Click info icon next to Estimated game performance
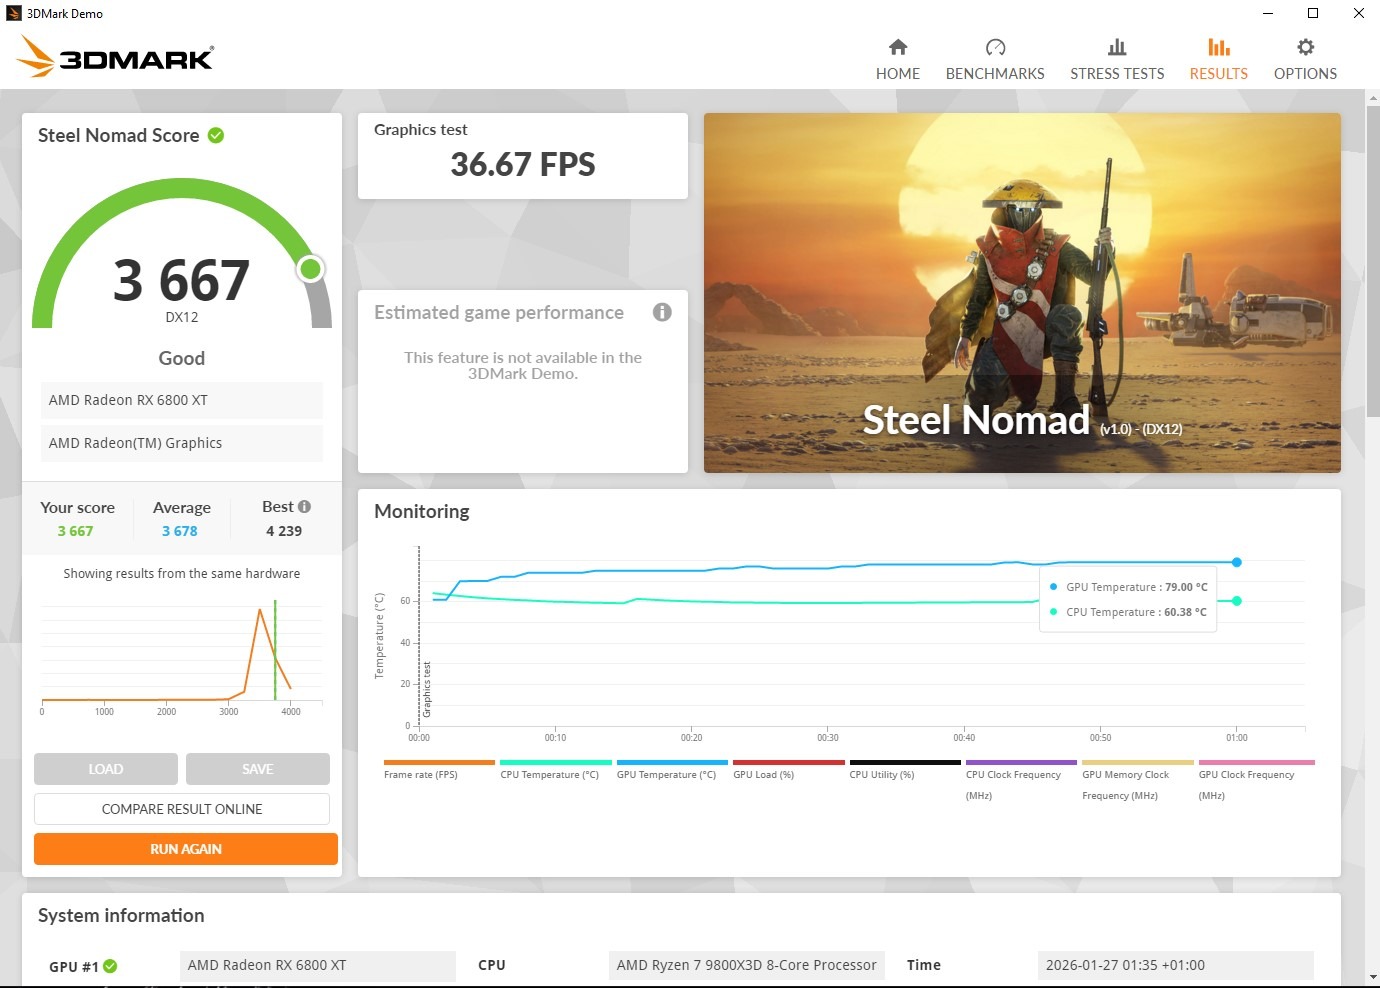The width and height of the screenshot is (1380, 988). 662,312
